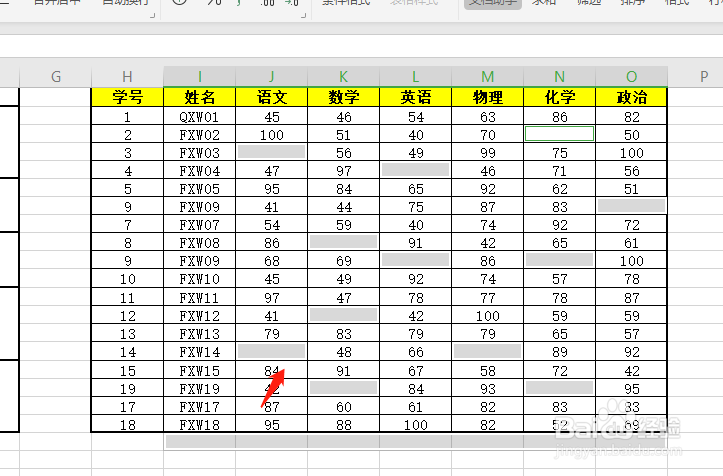Open alignment group dialog launcher at toolbar corner
The image size is (723, 476).
pos(152,16)
